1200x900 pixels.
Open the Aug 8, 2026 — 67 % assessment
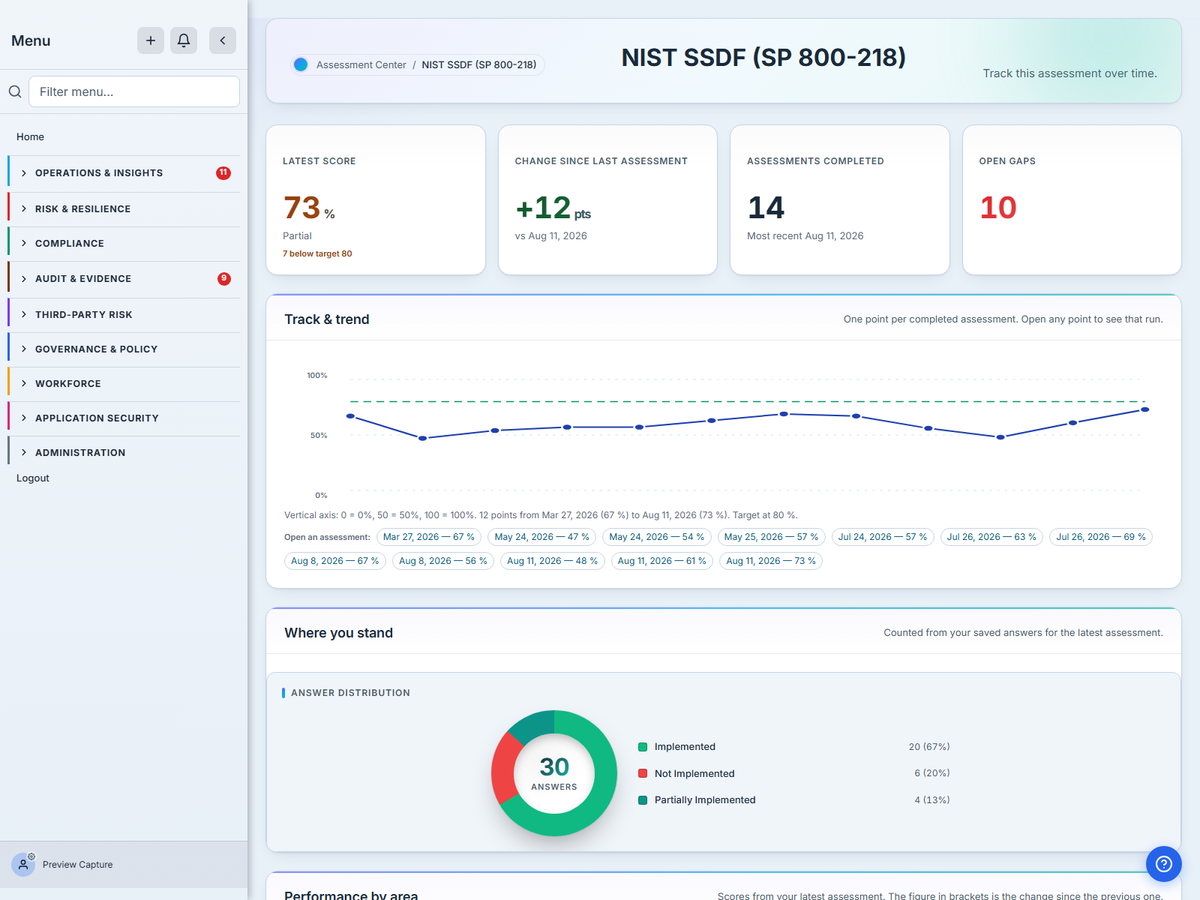[x=335, y=561]
